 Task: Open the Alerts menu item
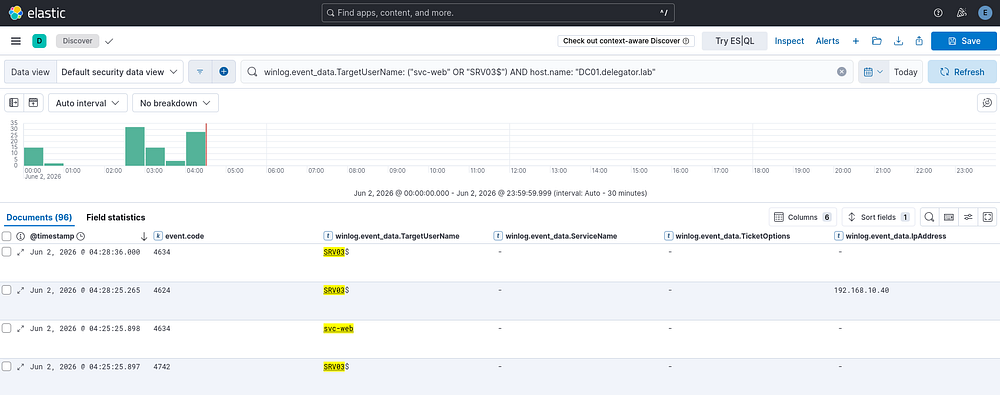(828, 41)
